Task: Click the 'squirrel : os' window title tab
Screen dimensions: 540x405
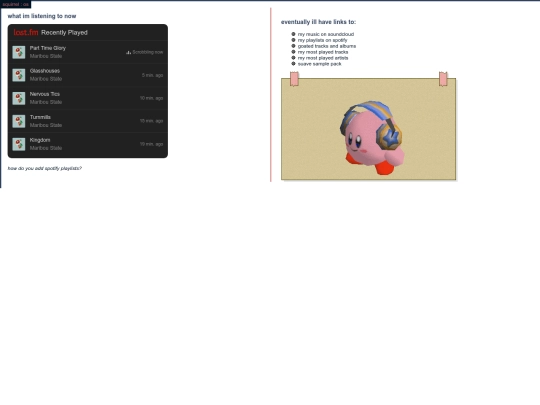Action: [15, 4]
